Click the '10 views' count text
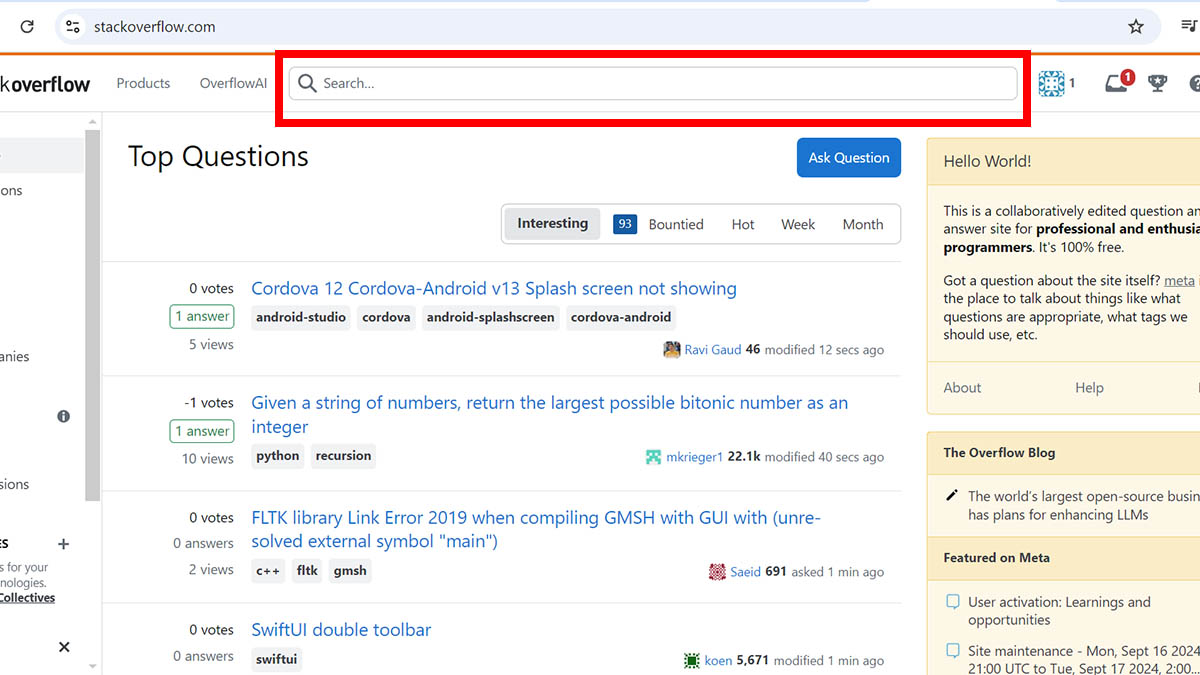The image size is (1200, 675). pos(208,459)
